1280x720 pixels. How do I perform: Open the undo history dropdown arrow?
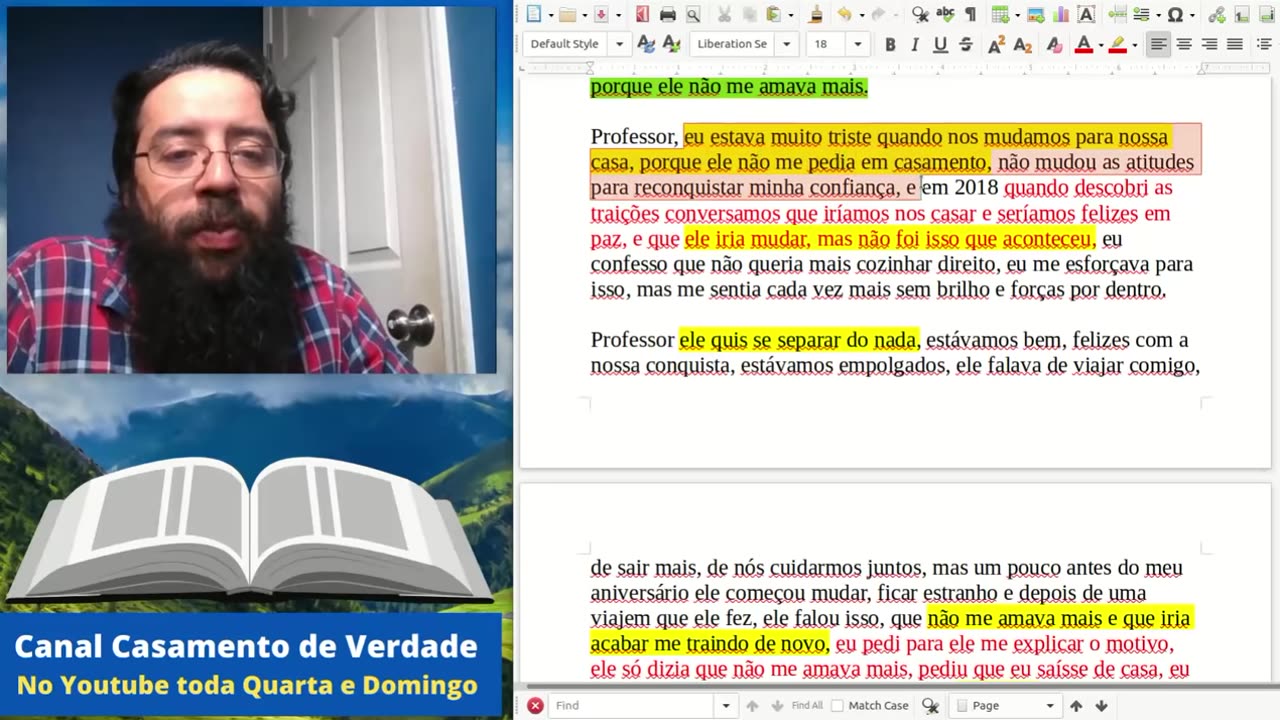click(860, 14)
